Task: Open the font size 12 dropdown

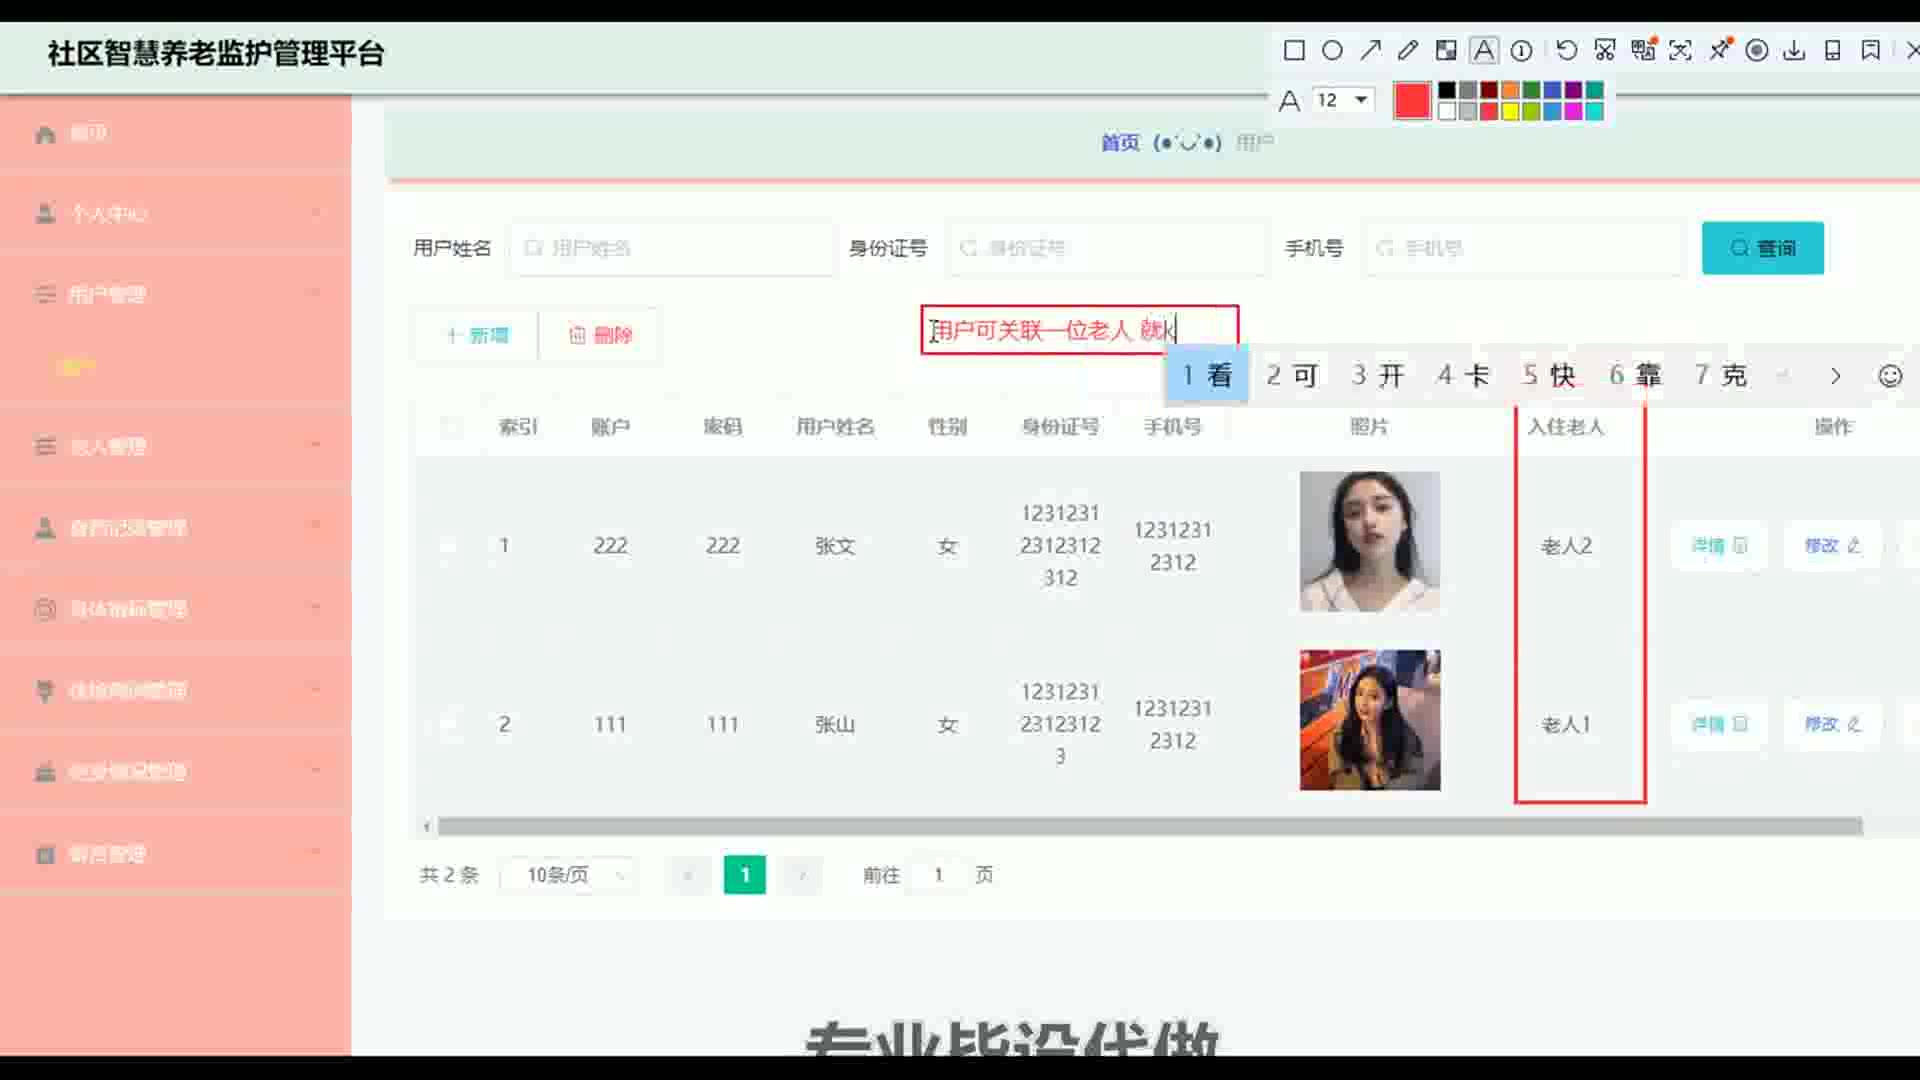Action: pyautogui.click(x=1344, y=100)
